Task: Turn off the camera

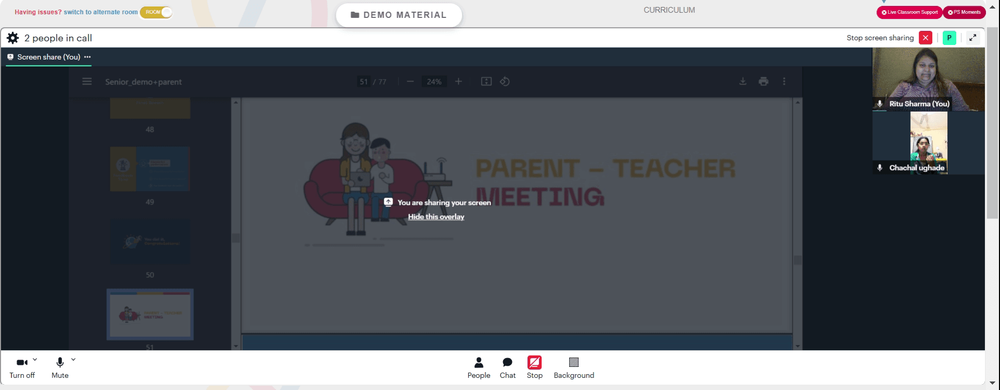Action: [x=22, y=368]
